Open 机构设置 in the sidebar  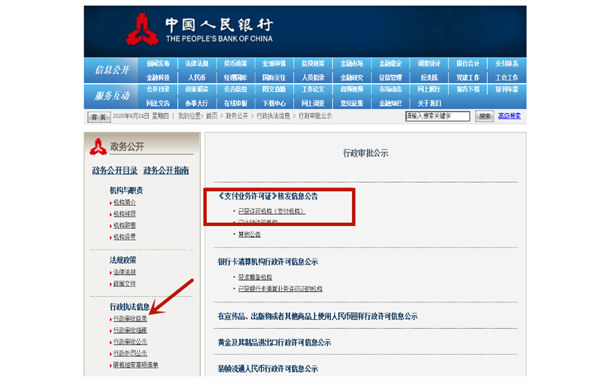pos(124,237)
